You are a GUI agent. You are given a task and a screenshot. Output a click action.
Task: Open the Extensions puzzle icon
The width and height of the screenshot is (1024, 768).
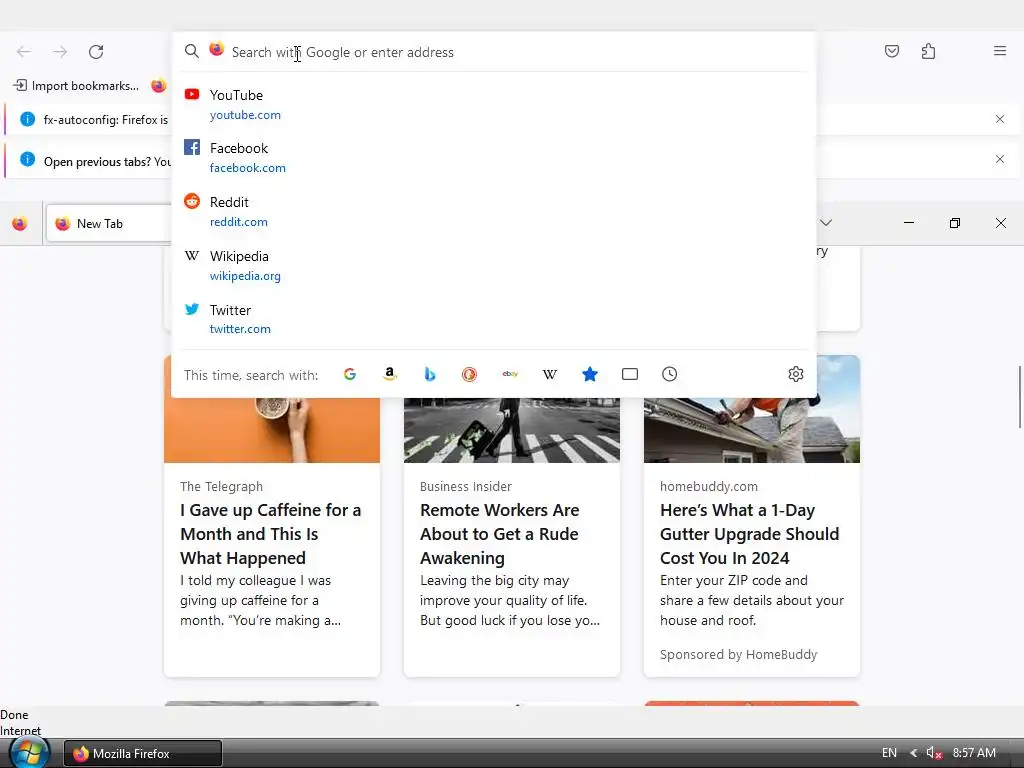928,51
